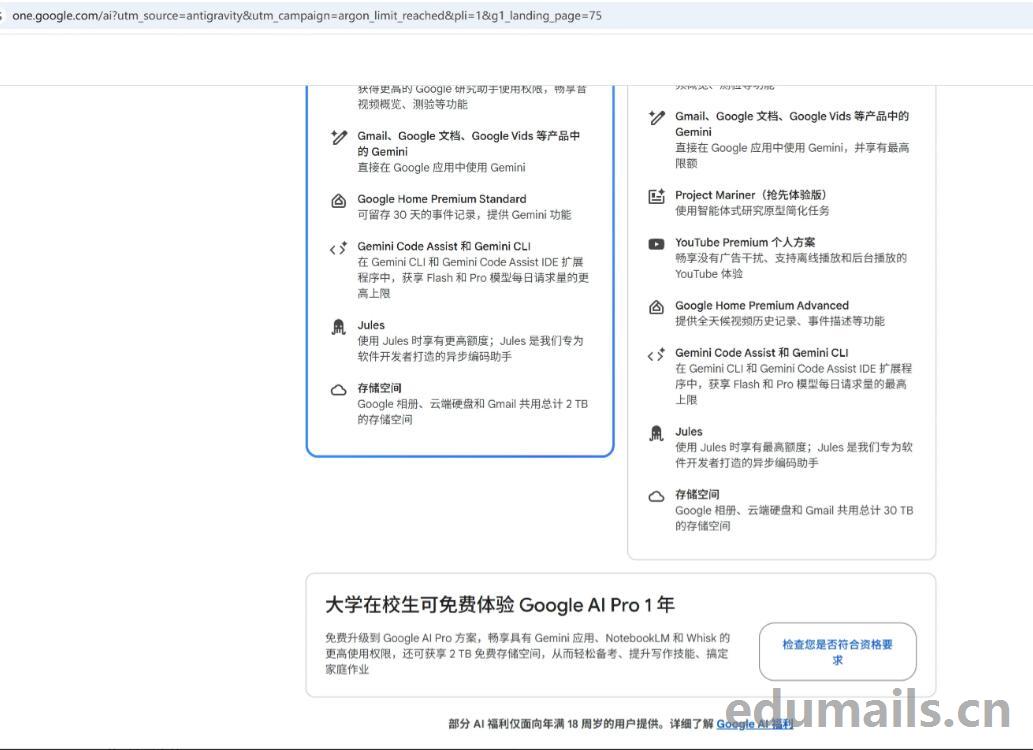The image size is (1033, 750).
Task: Click the browser address bar URL
Action: pyautogui.click(x=310, y=16)
